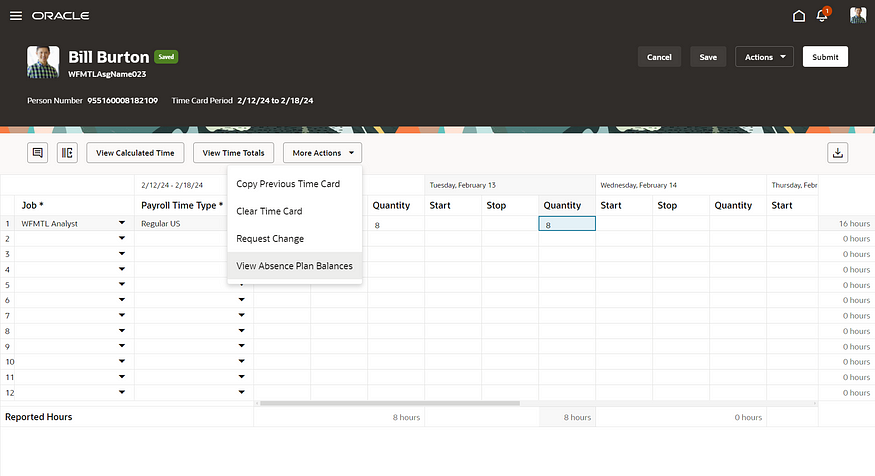Open Job dropdown in row 1
Viewport: 875px width, 476px height.
122,224
